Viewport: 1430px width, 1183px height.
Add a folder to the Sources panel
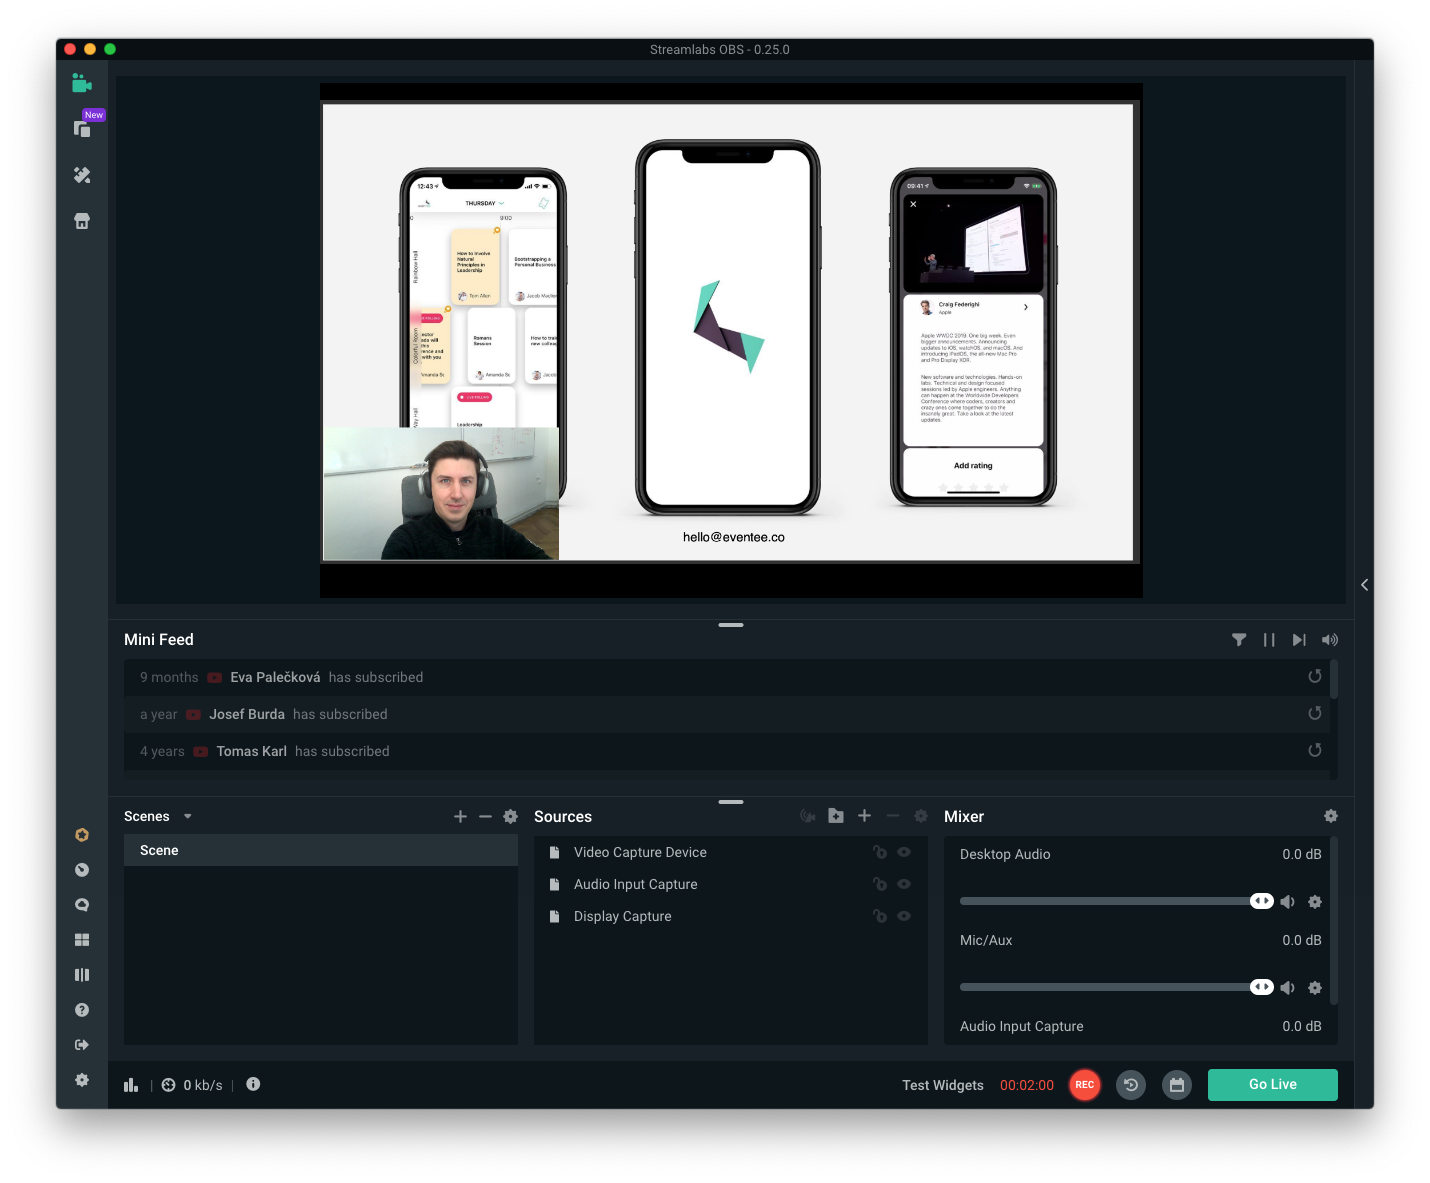pos(836,816)
